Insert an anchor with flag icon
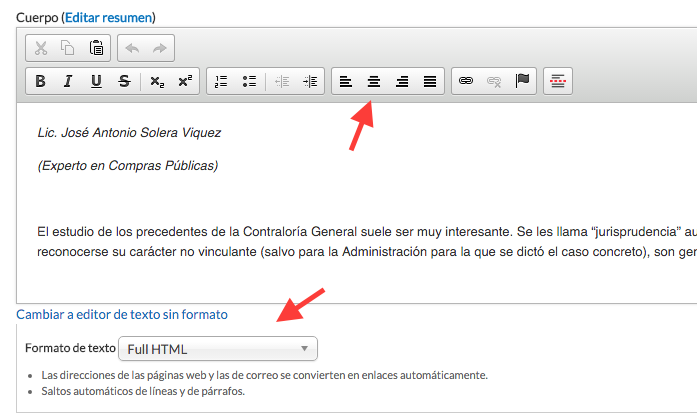The image size is (697, 420). [x=521, y=82]
